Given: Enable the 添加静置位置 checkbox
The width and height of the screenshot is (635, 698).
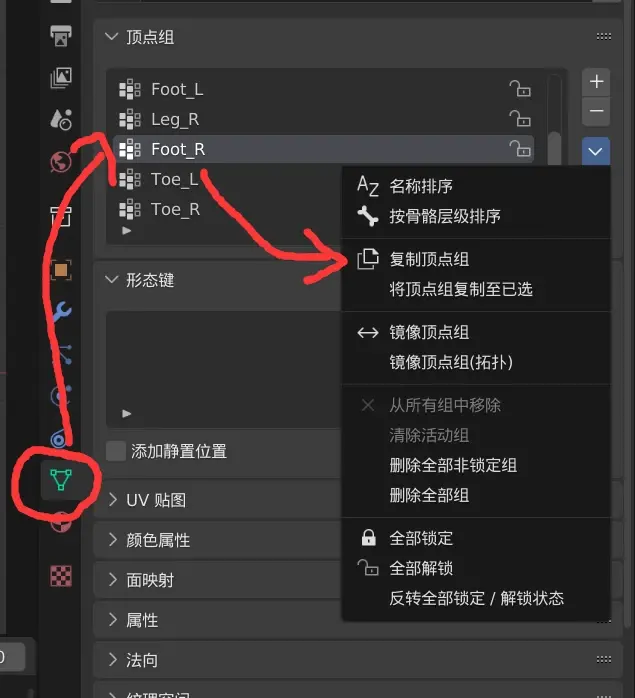Looking at the screenshot, I should (x=116, y=451).
